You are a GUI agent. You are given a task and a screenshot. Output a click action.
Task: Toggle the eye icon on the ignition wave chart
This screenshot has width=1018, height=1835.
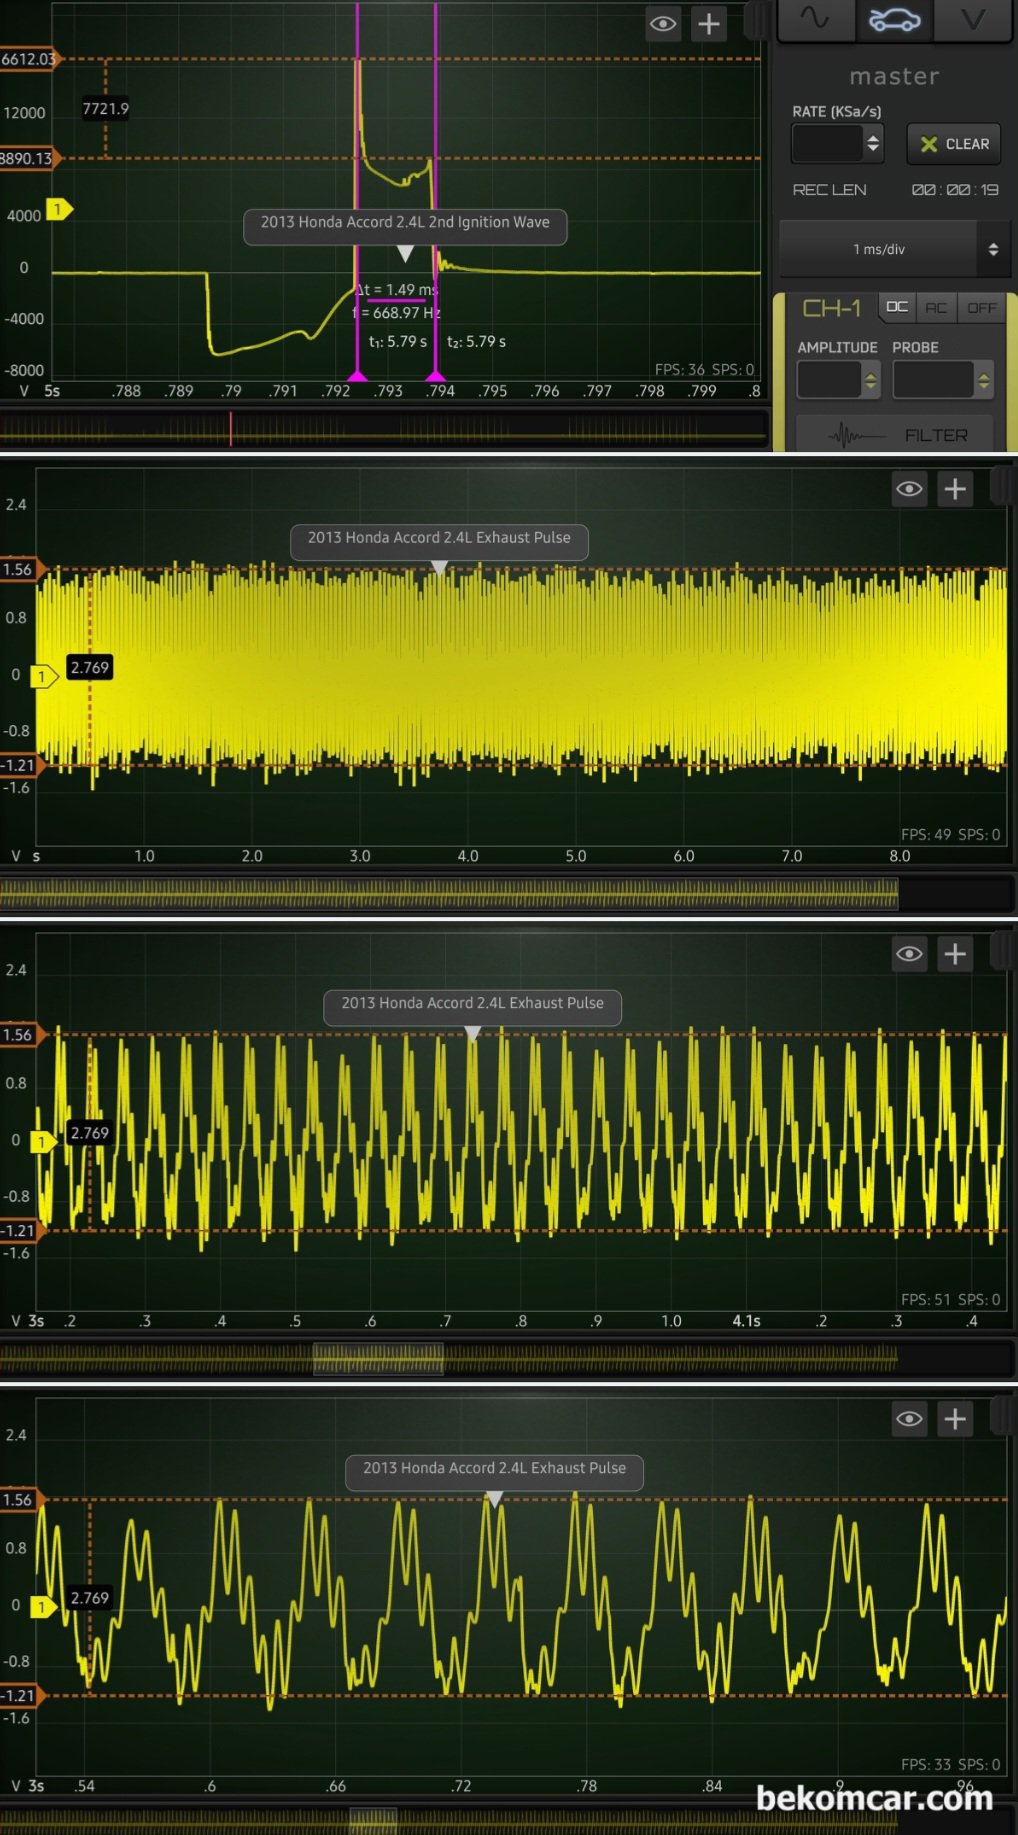pyautogui.click(x=663, y=24)
